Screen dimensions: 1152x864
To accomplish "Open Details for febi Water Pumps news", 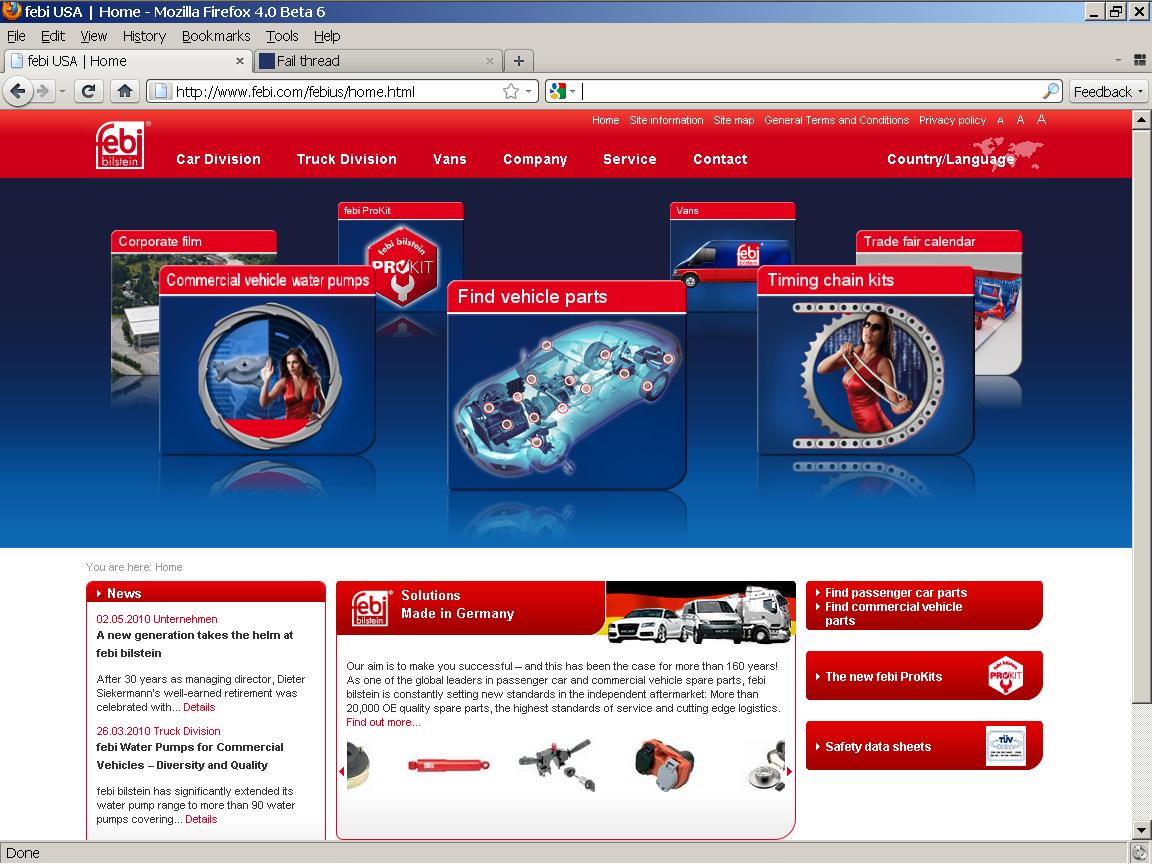I will [x=201, y=819].
